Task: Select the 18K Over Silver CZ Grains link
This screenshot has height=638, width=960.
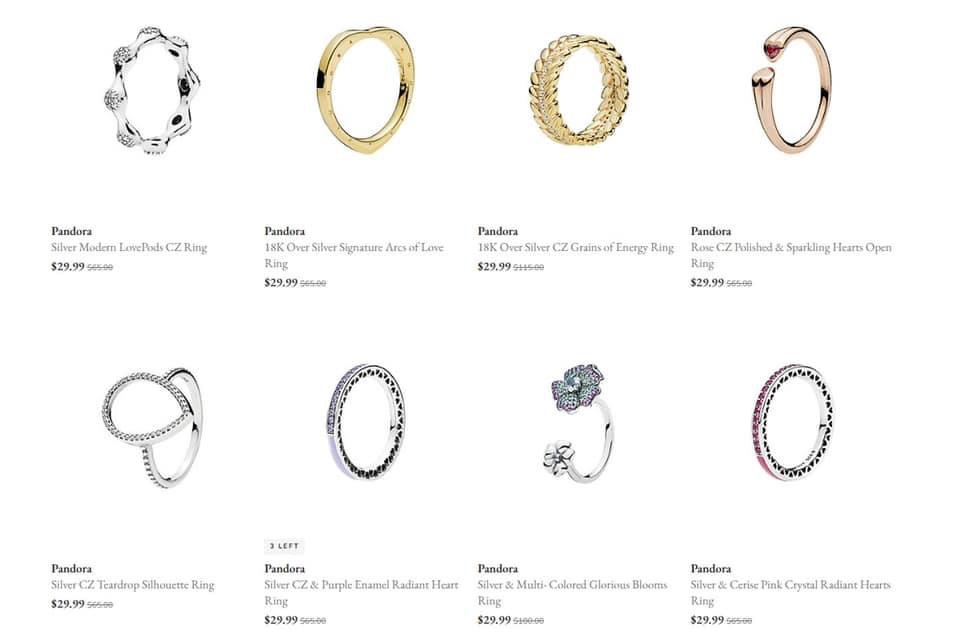Action: [x=576, y=247]
